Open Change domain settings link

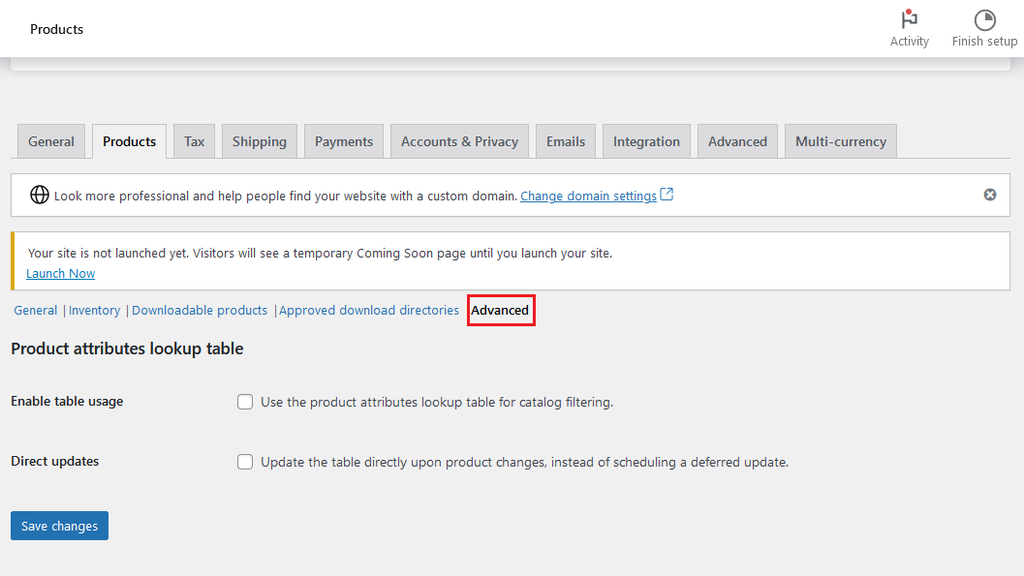point(588,196)
